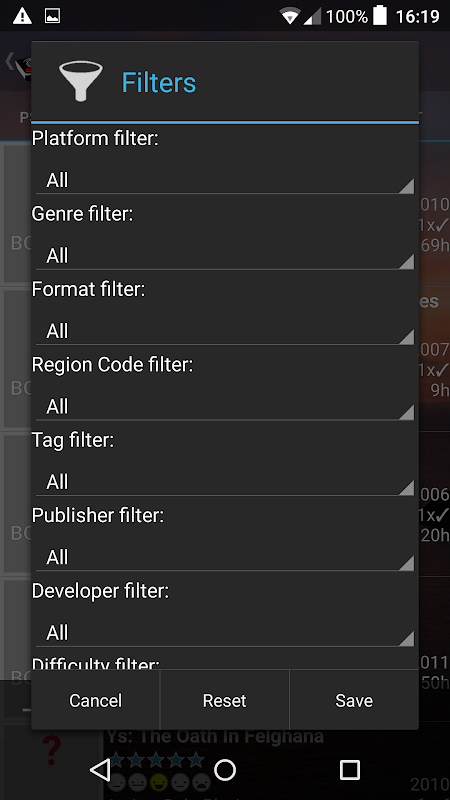The height and width of the screenshot is (800, 450).
Task: Tap the warning triangle status icon
Action: [22, 16]
